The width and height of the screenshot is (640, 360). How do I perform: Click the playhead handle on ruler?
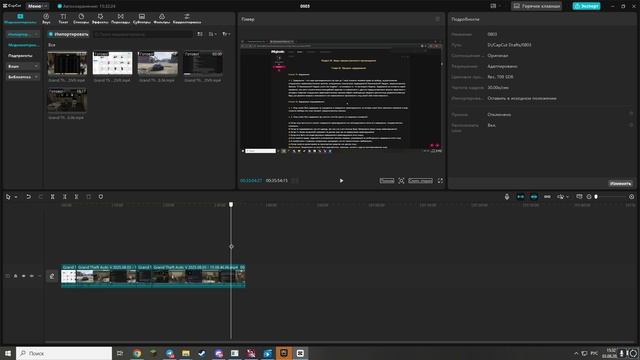coord(231,204)
